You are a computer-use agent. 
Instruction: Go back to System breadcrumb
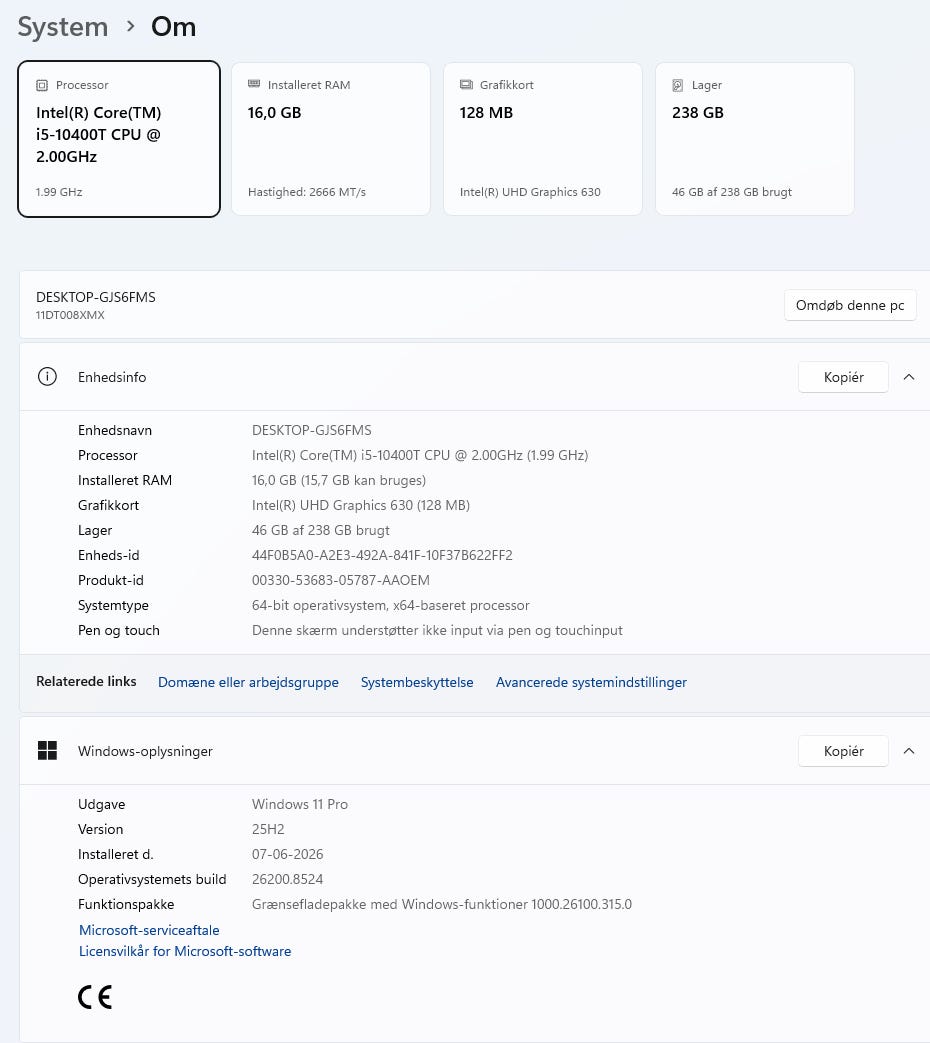click(x=63, y=27)
